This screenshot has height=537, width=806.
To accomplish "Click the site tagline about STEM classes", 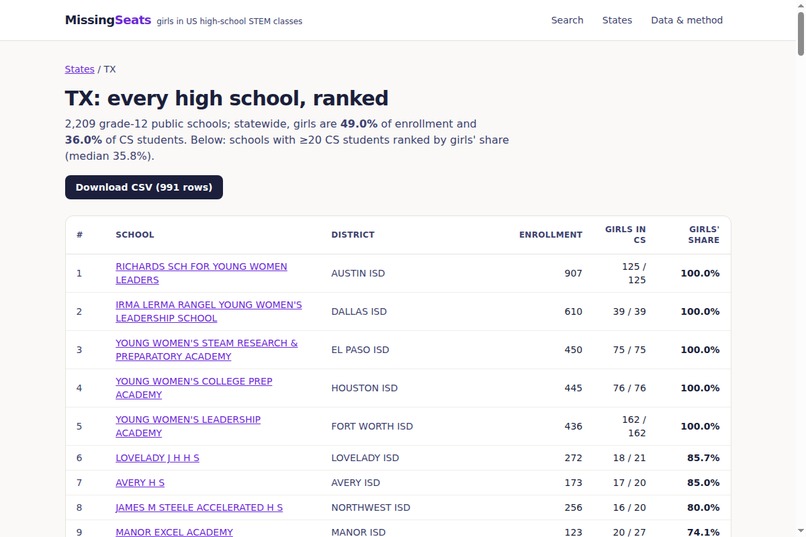I will tap(229, 21).
